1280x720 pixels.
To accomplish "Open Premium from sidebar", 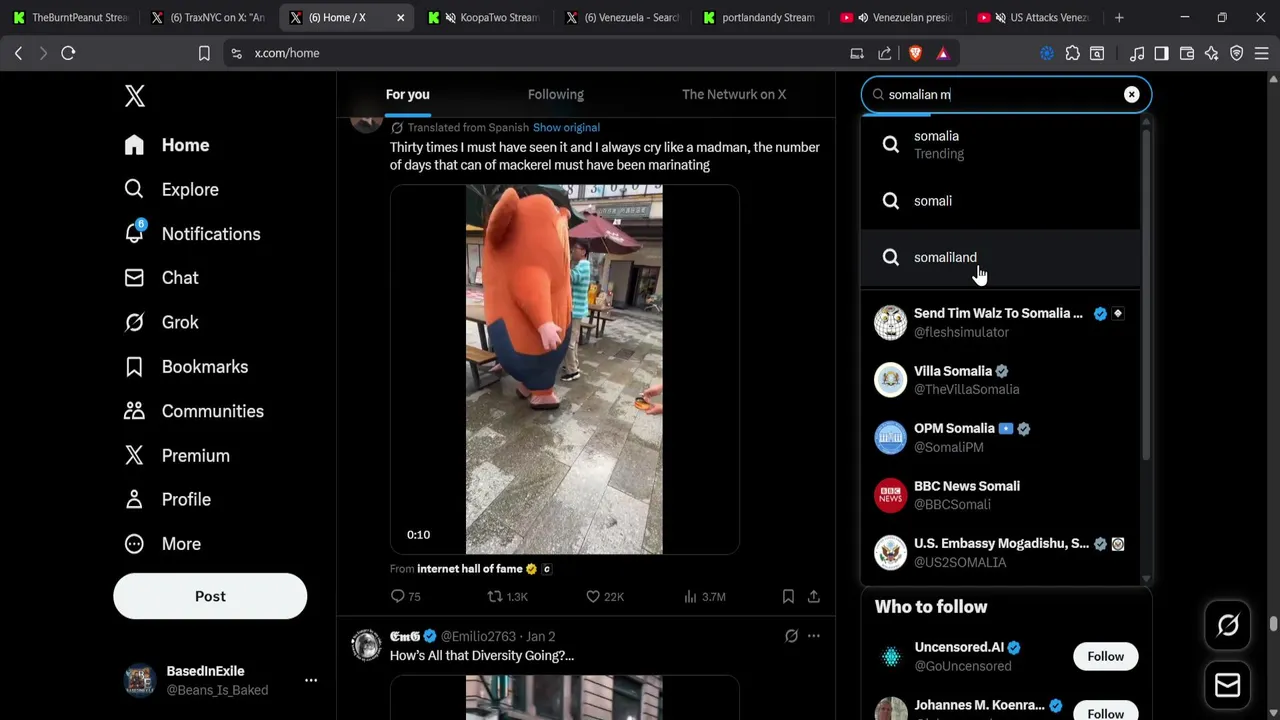I will (x=177, y=455).
